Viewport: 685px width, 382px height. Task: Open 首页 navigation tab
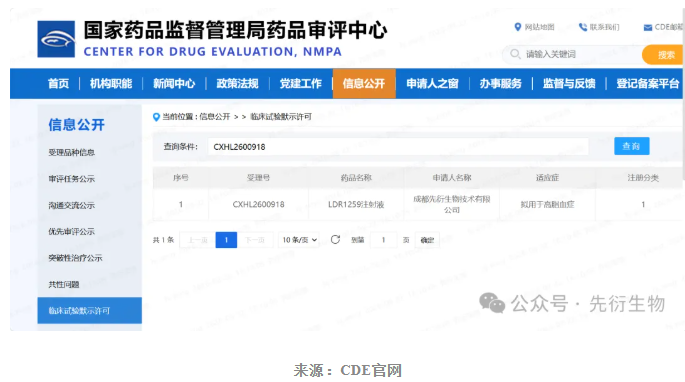click(x=58, y=83)
